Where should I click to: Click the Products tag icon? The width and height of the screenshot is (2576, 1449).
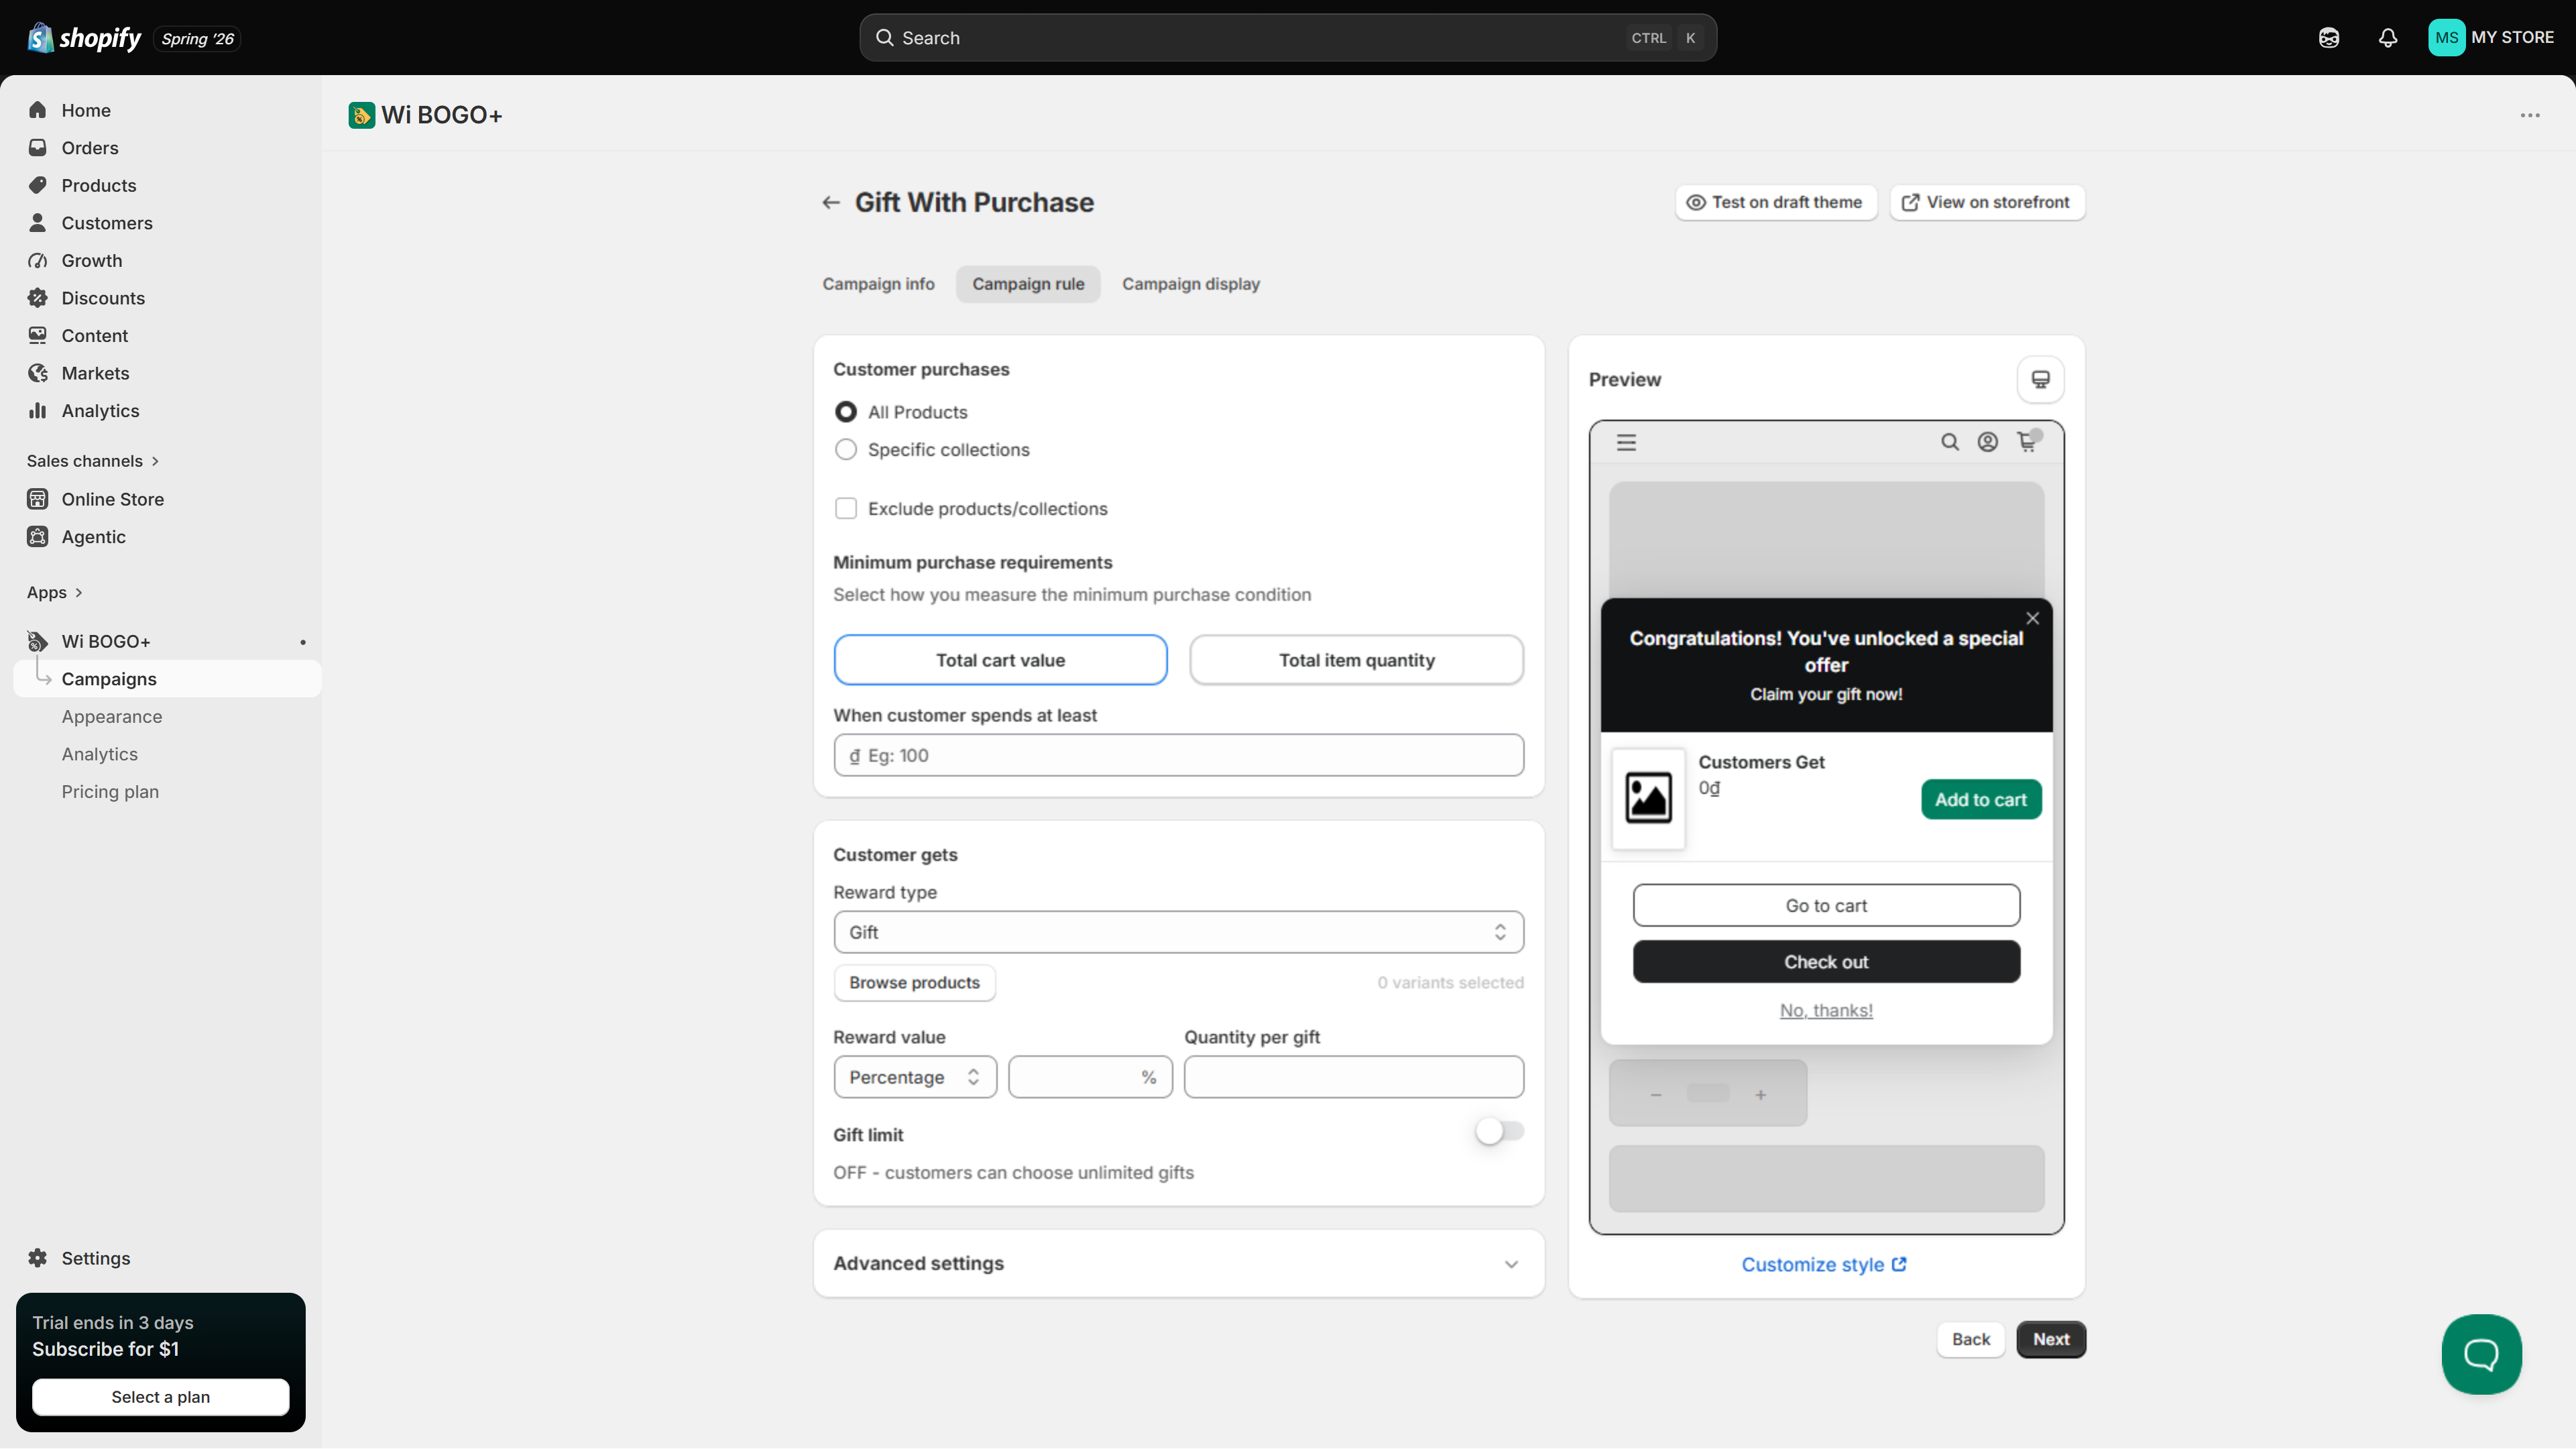[x=38, y=185]
